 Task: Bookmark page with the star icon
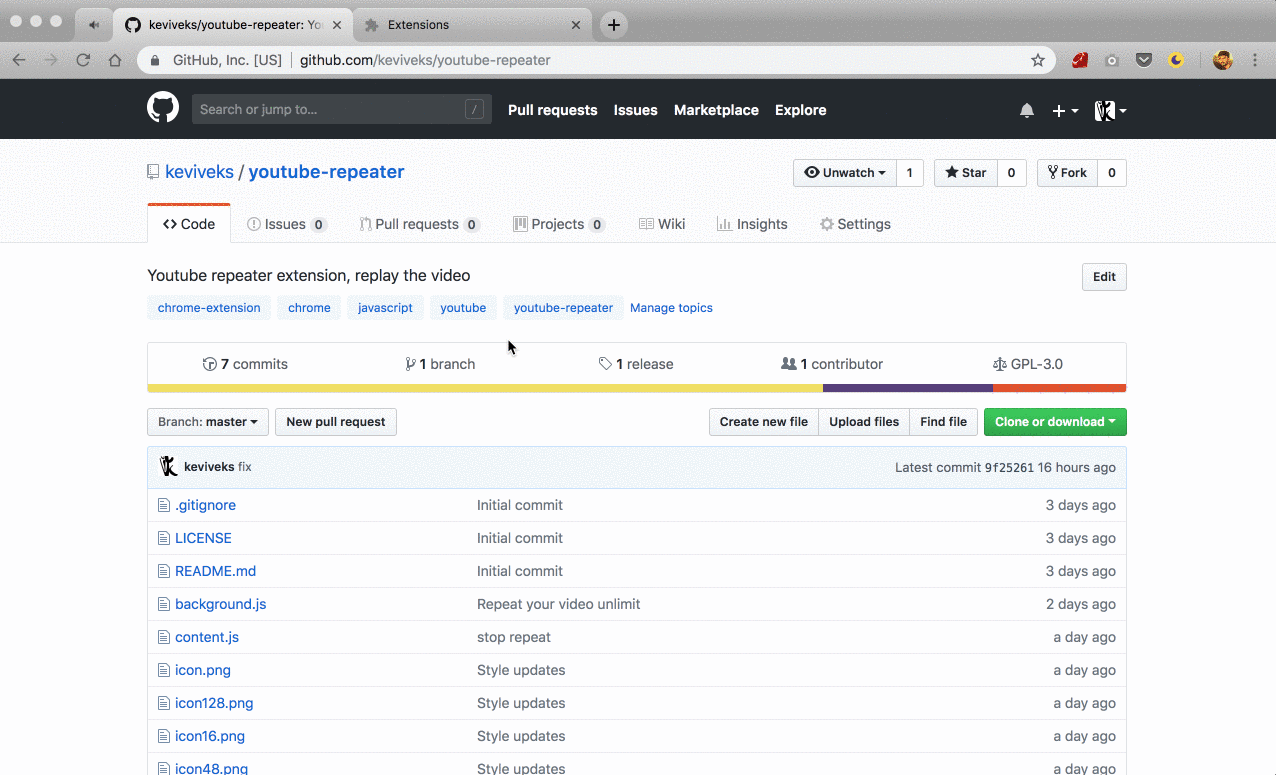coord(1038,60)
